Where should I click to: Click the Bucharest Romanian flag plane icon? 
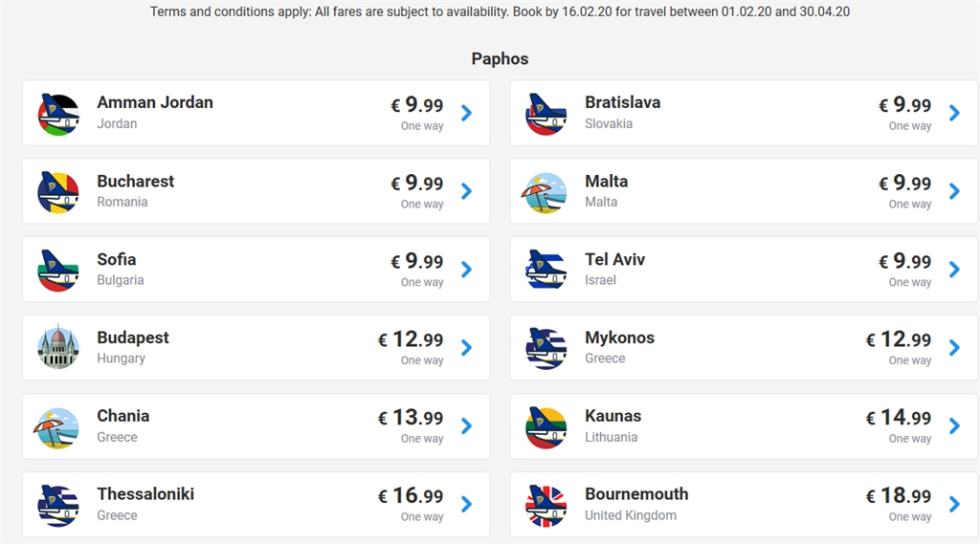[58, 193]
